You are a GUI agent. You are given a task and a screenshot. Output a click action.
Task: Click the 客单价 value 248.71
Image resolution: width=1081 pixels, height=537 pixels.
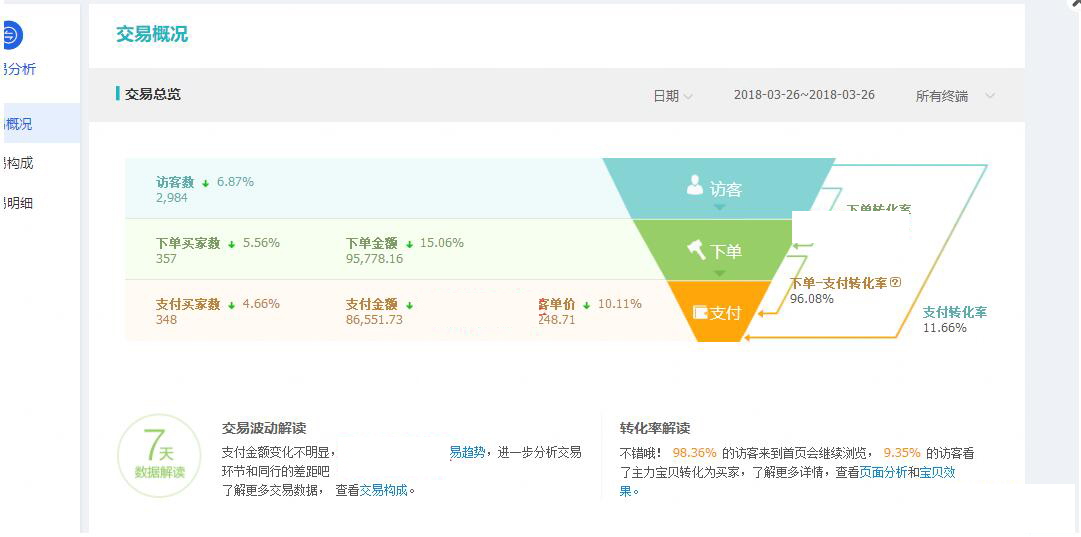point(556,319)
